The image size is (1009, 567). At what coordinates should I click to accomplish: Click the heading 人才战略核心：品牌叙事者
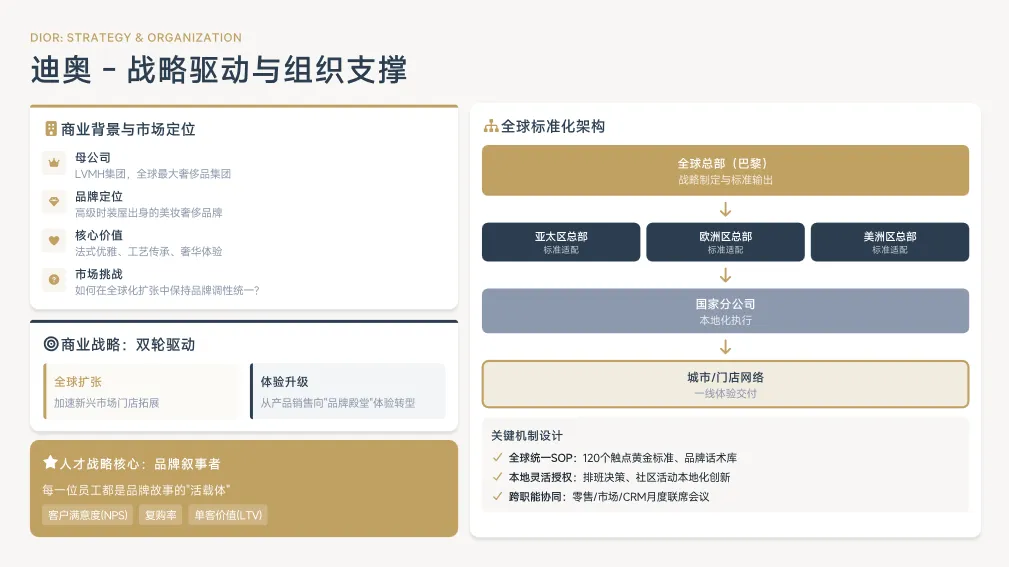click(140, 463)
